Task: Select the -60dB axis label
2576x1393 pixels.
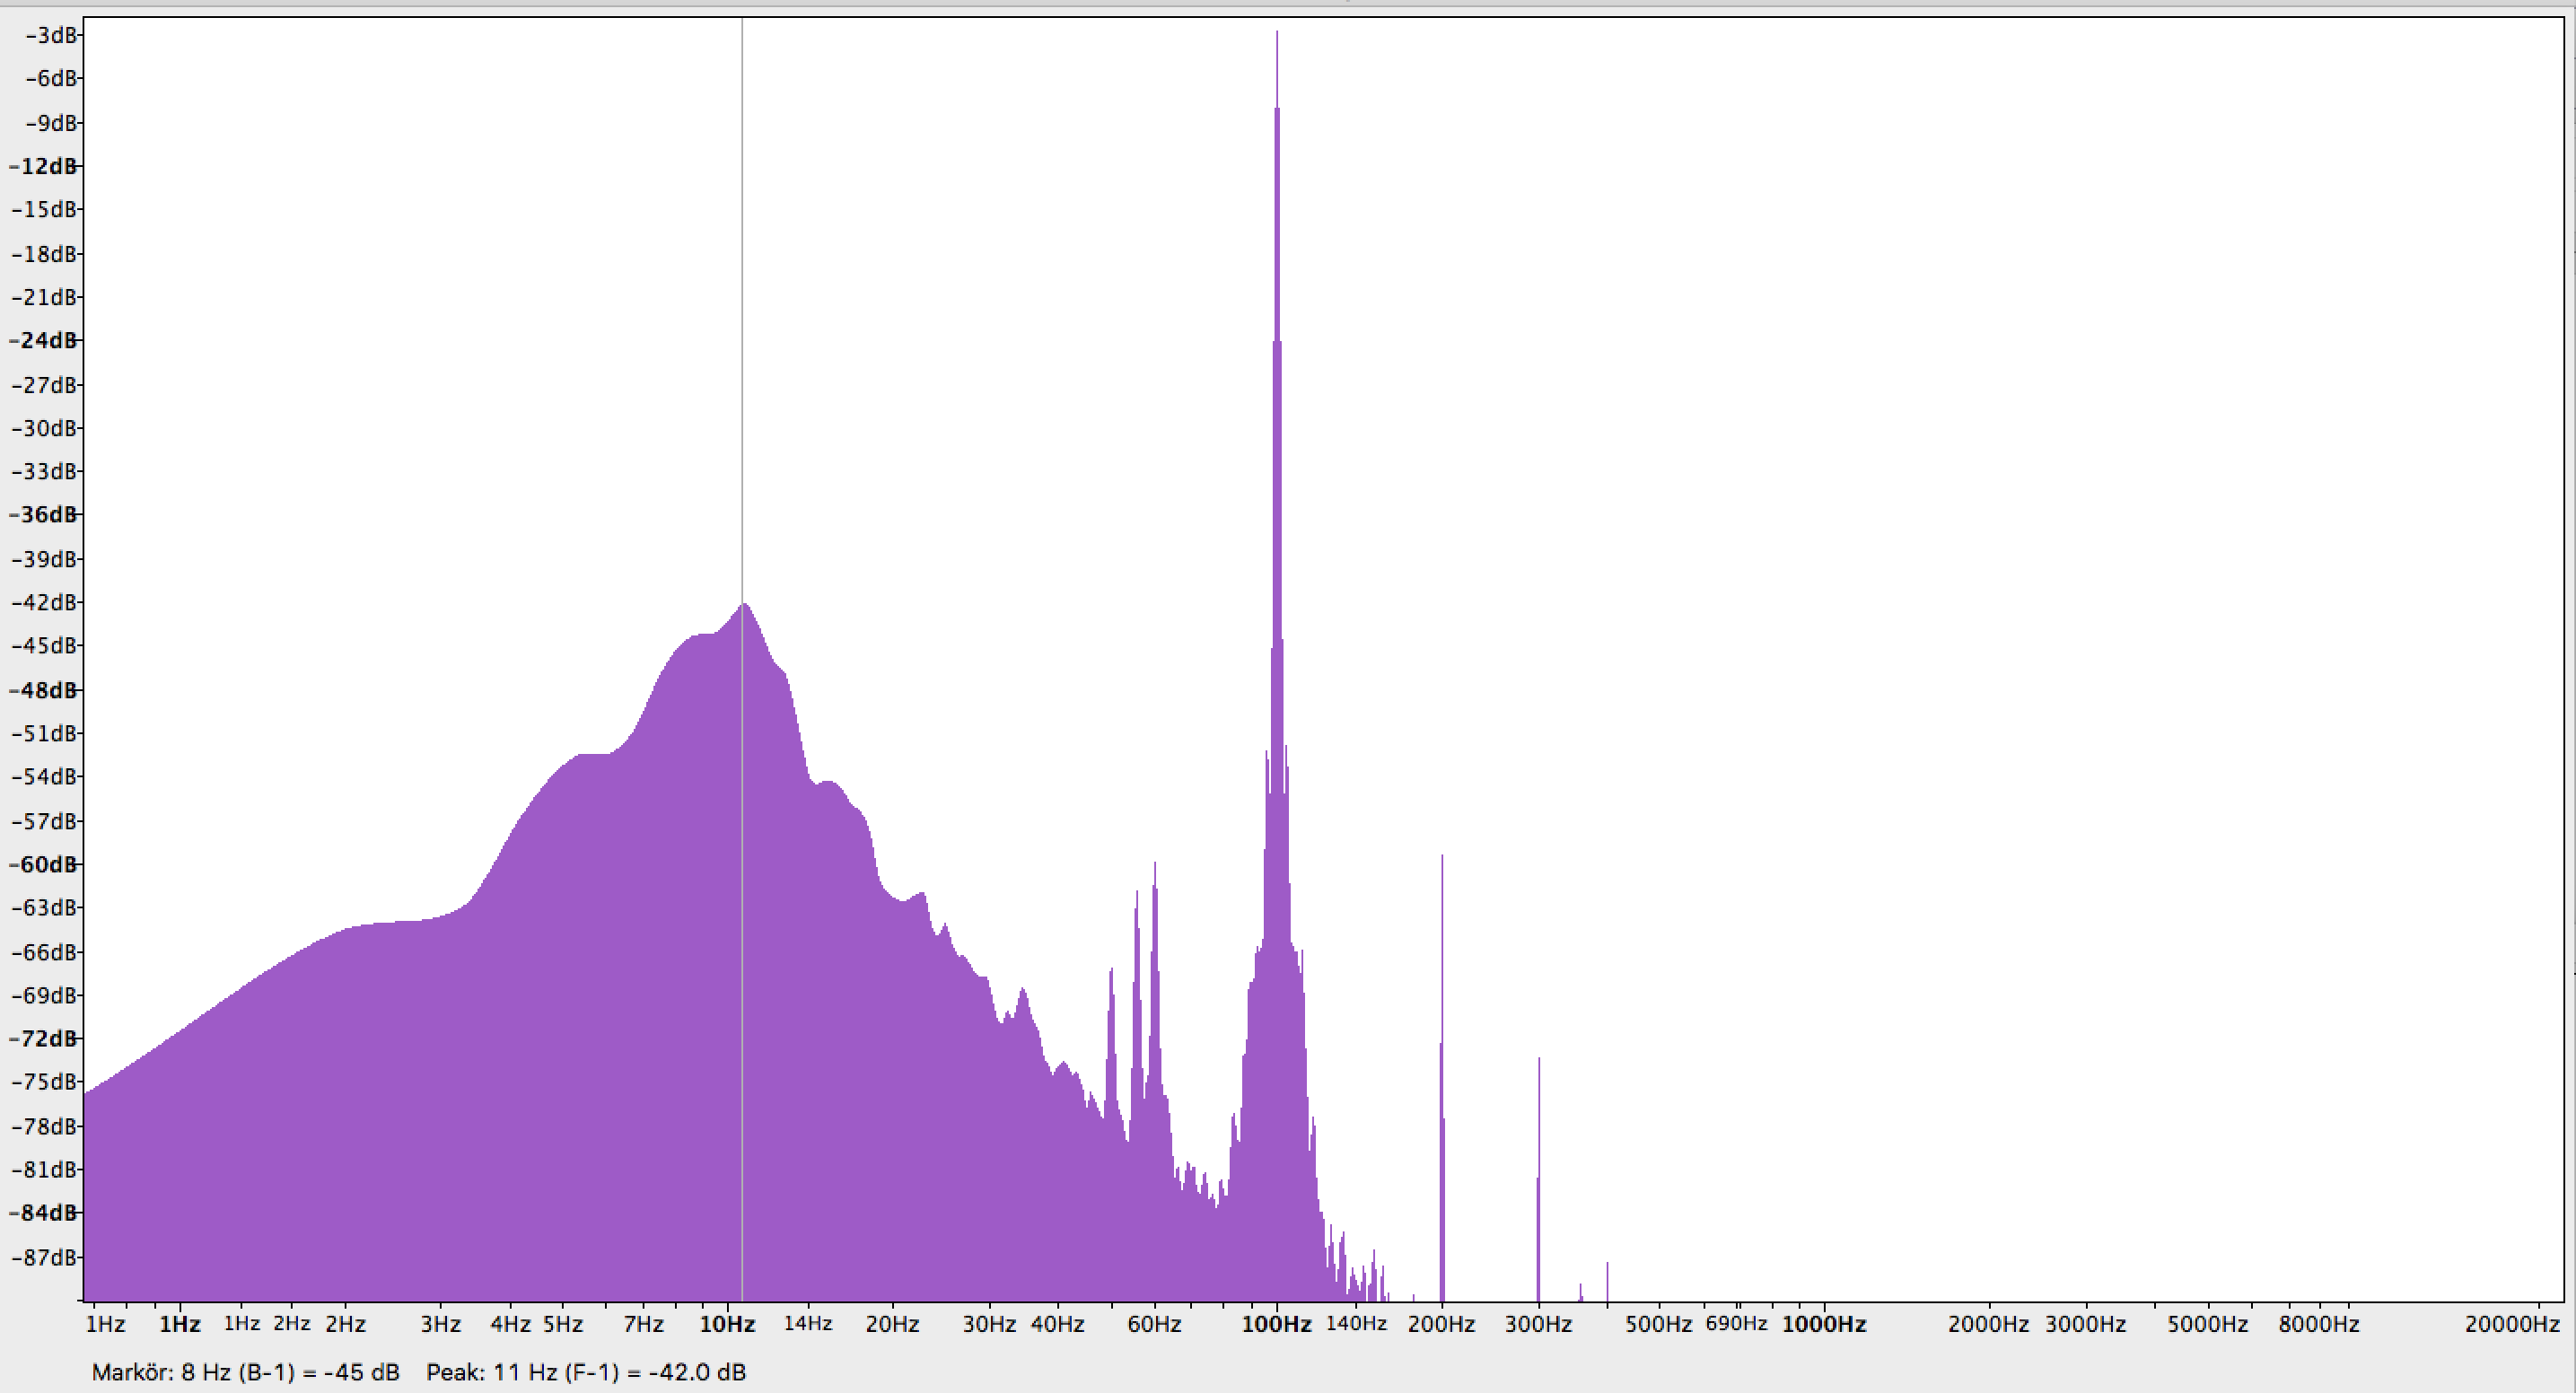Action: pos(43,864)
